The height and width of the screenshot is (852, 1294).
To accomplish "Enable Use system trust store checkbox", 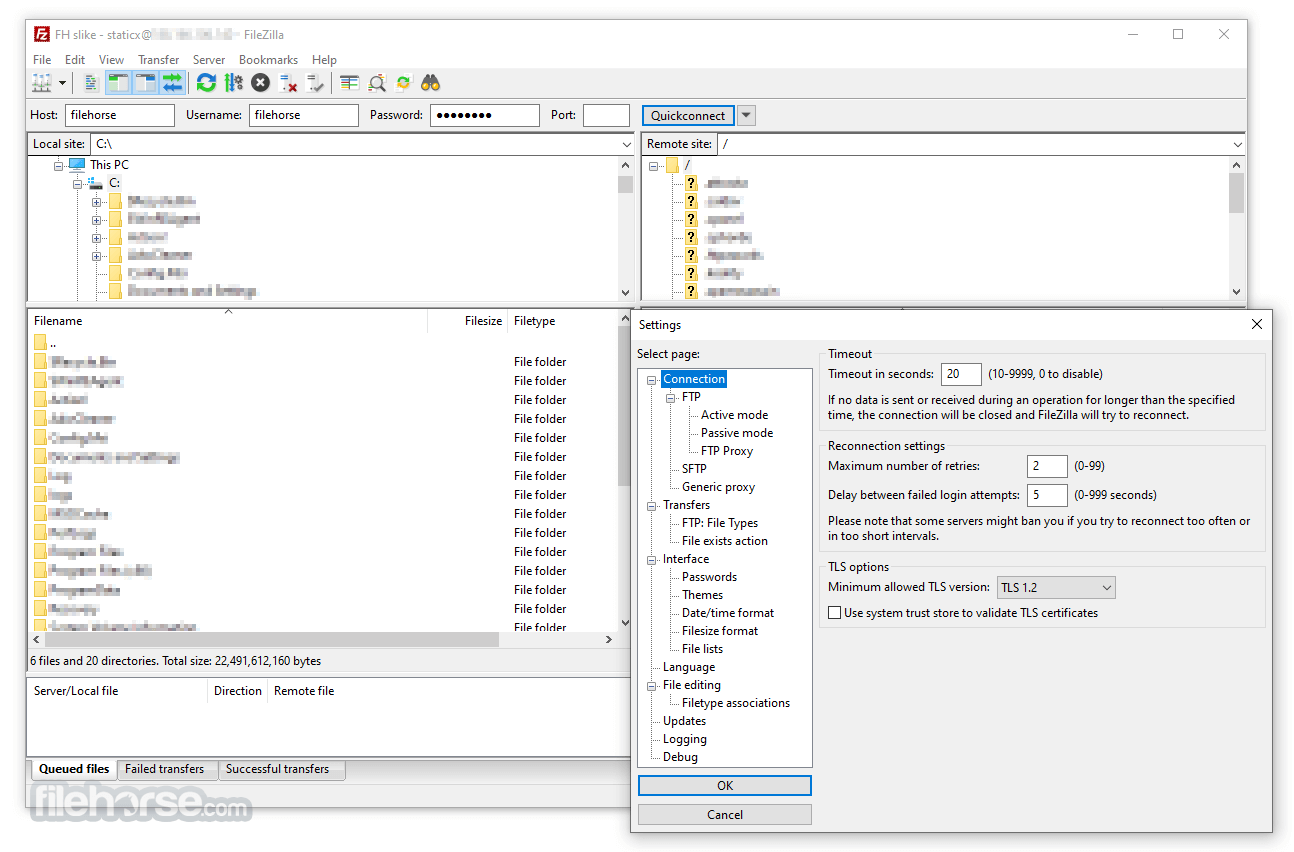I will 835,613.
